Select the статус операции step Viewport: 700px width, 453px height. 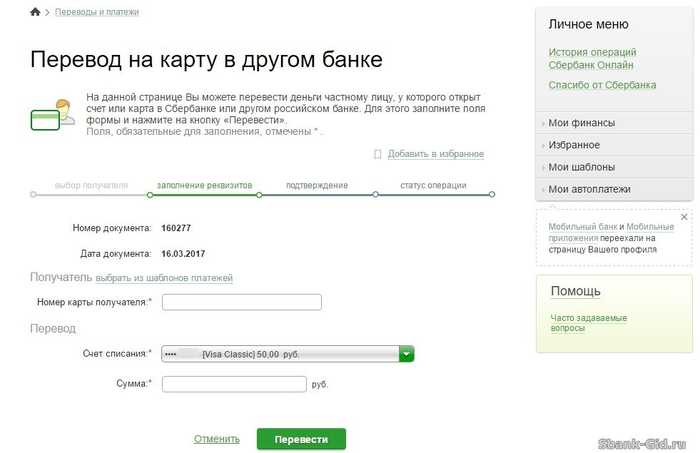(x=433, y=185)
